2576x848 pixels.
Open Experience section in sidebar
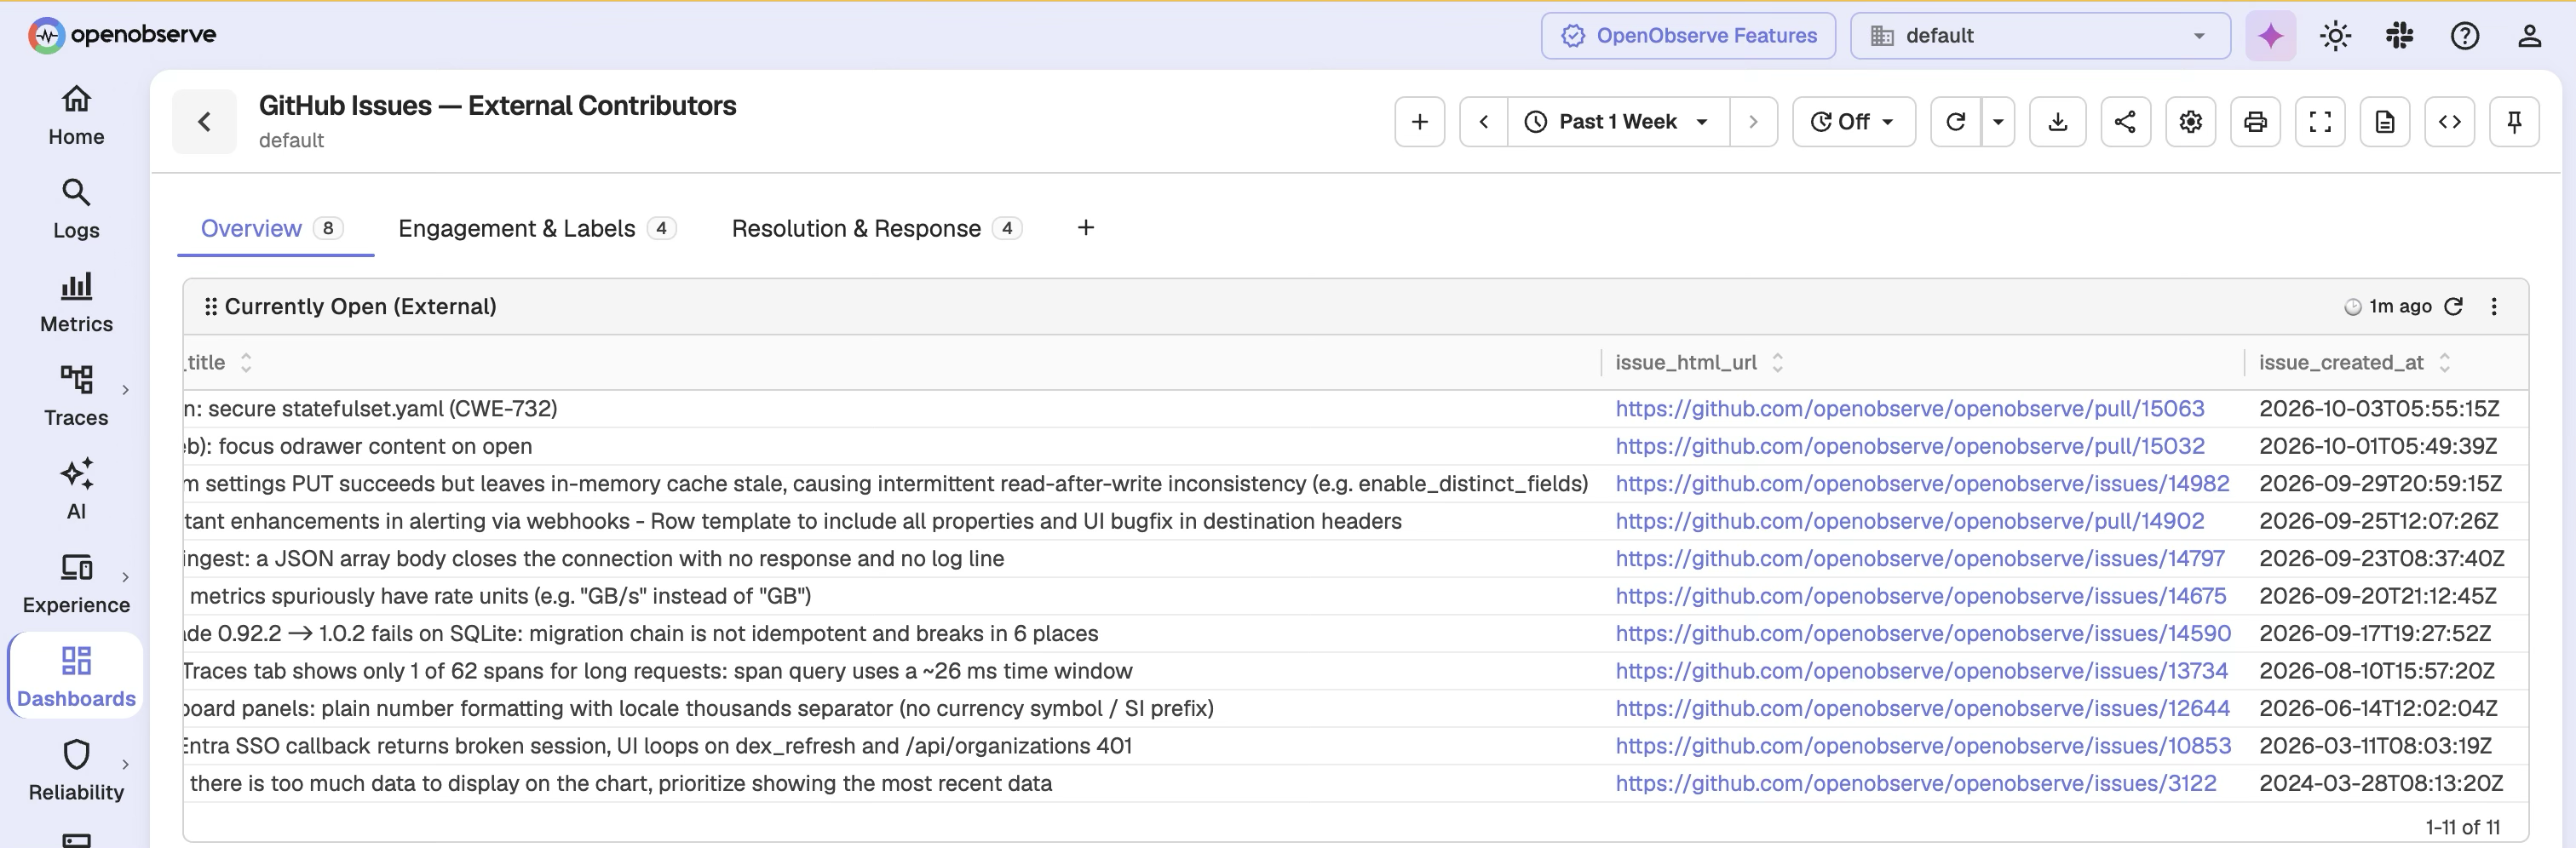pyautogui.click(x=76, y=585)
